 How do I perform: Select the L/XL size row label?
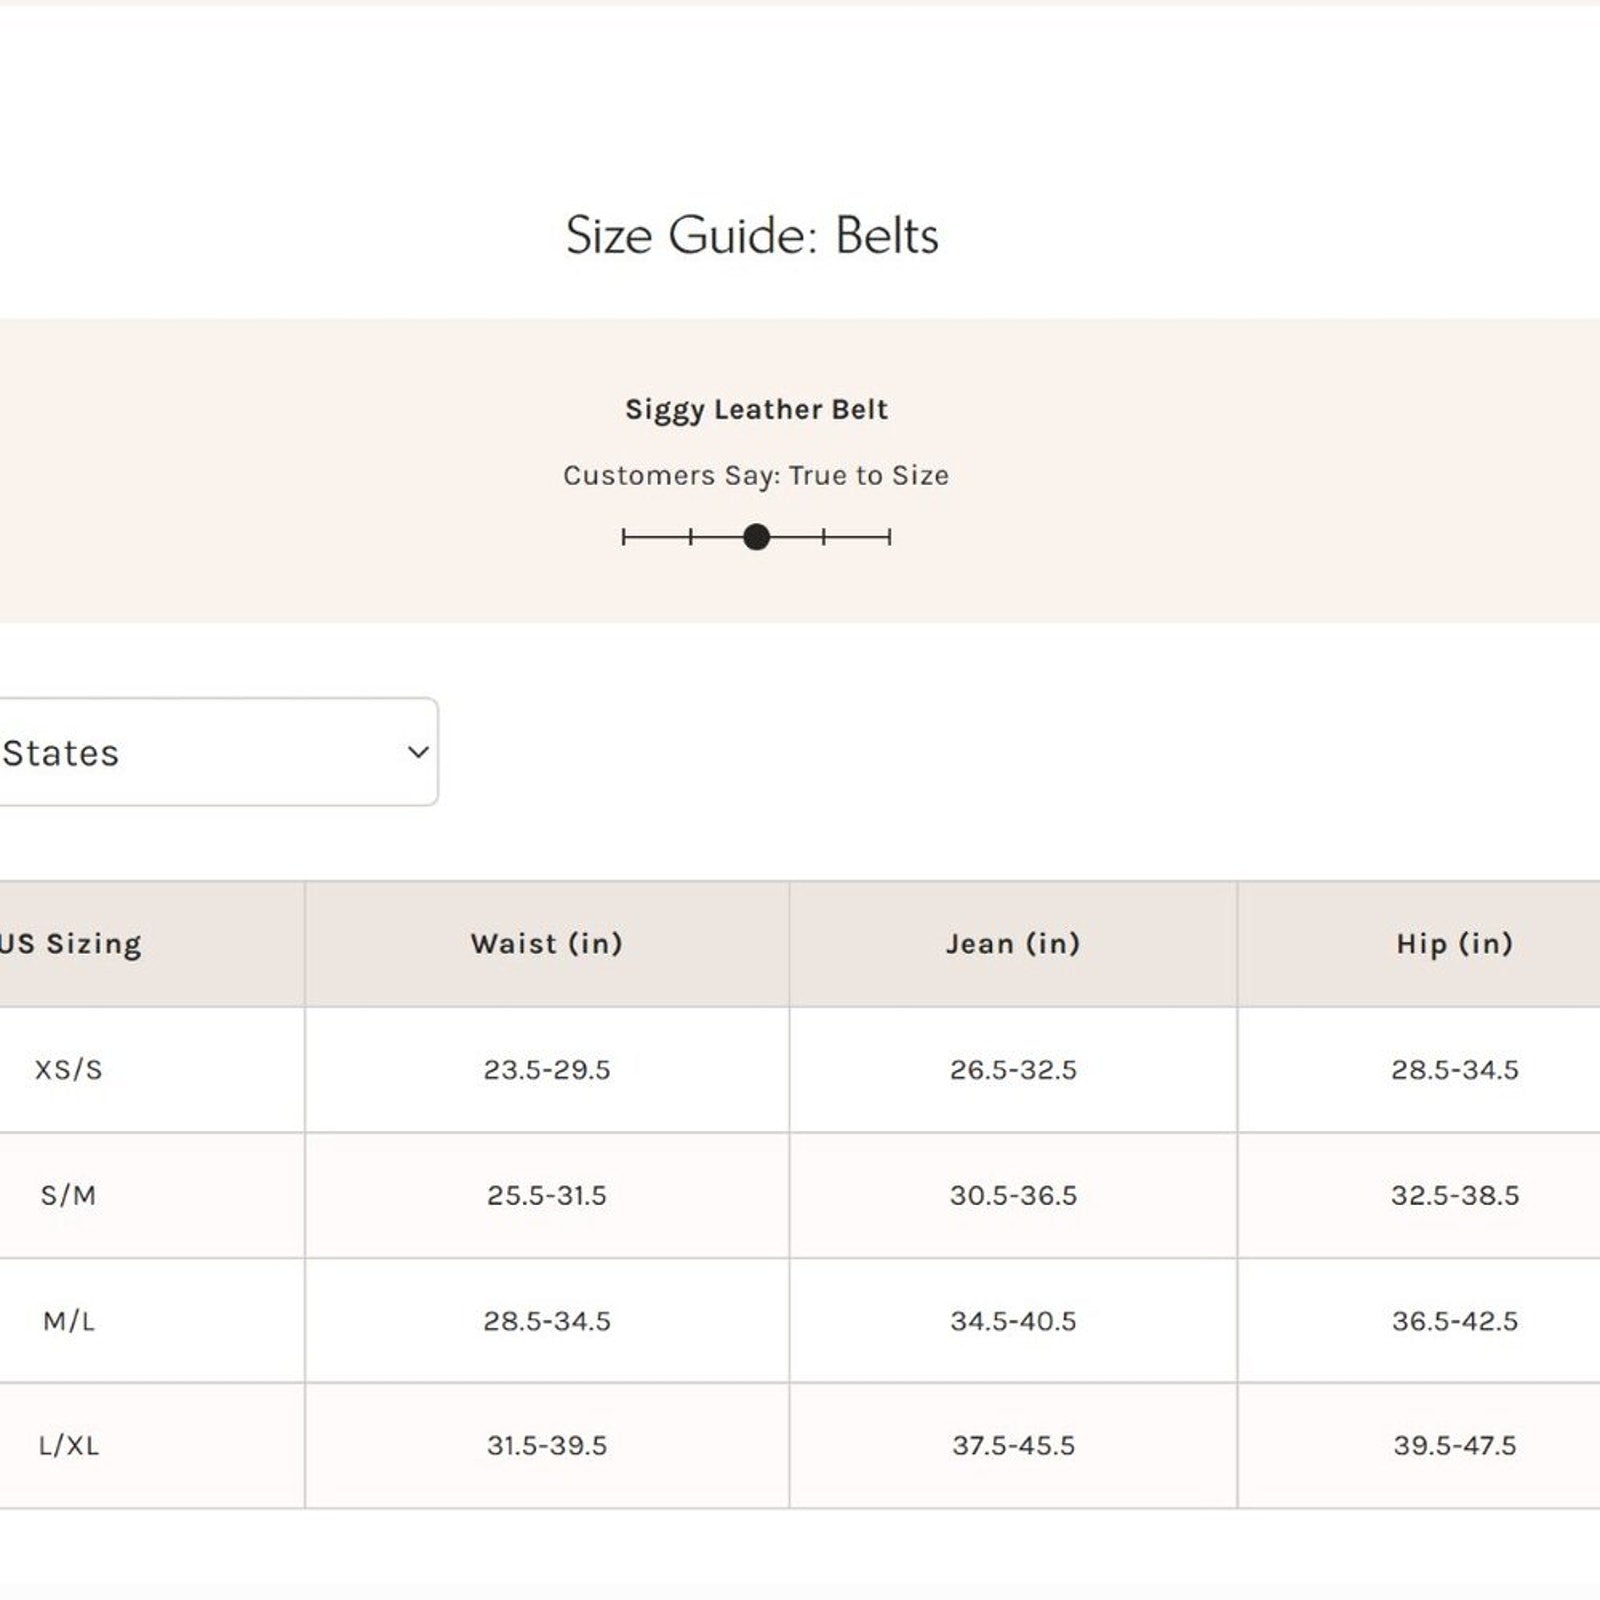coord(68,1445)
